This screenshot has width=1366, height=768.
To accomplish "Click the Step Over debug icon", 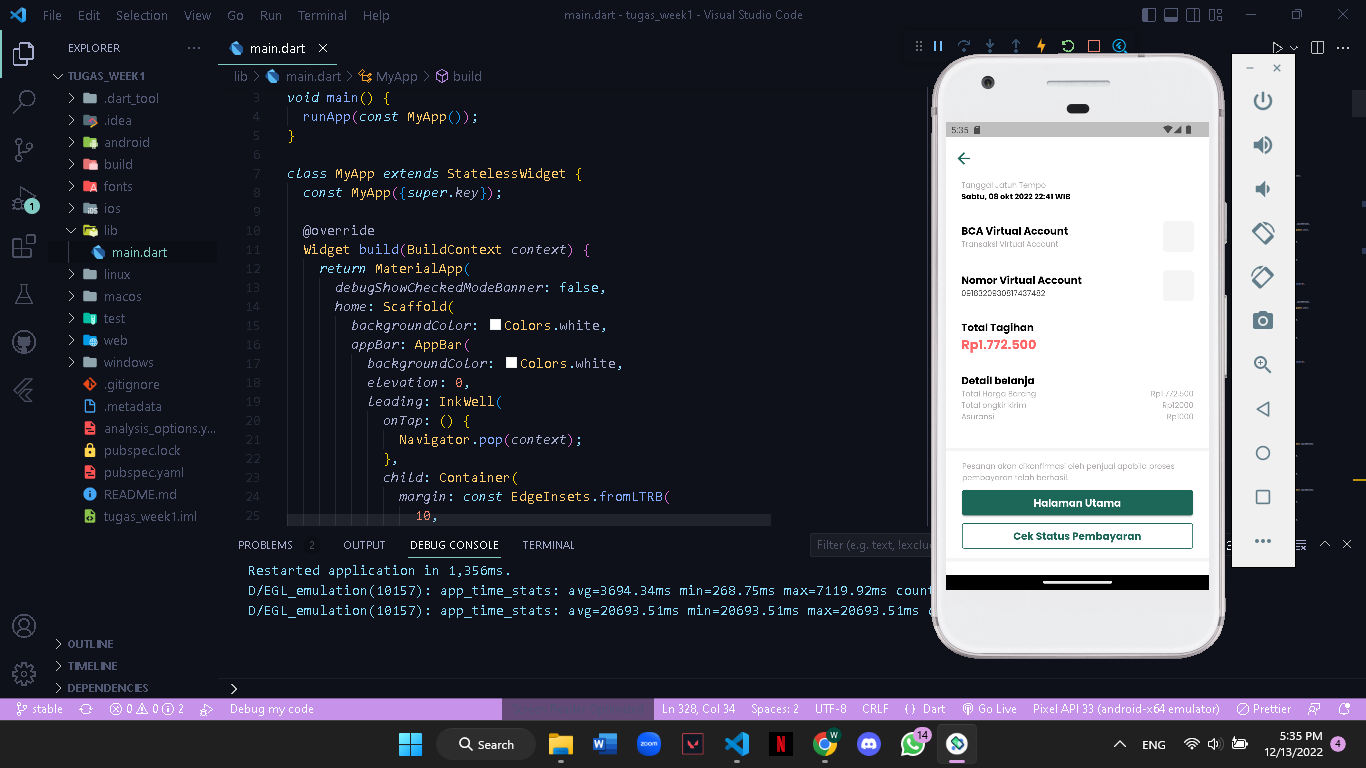I will point(963,46).
